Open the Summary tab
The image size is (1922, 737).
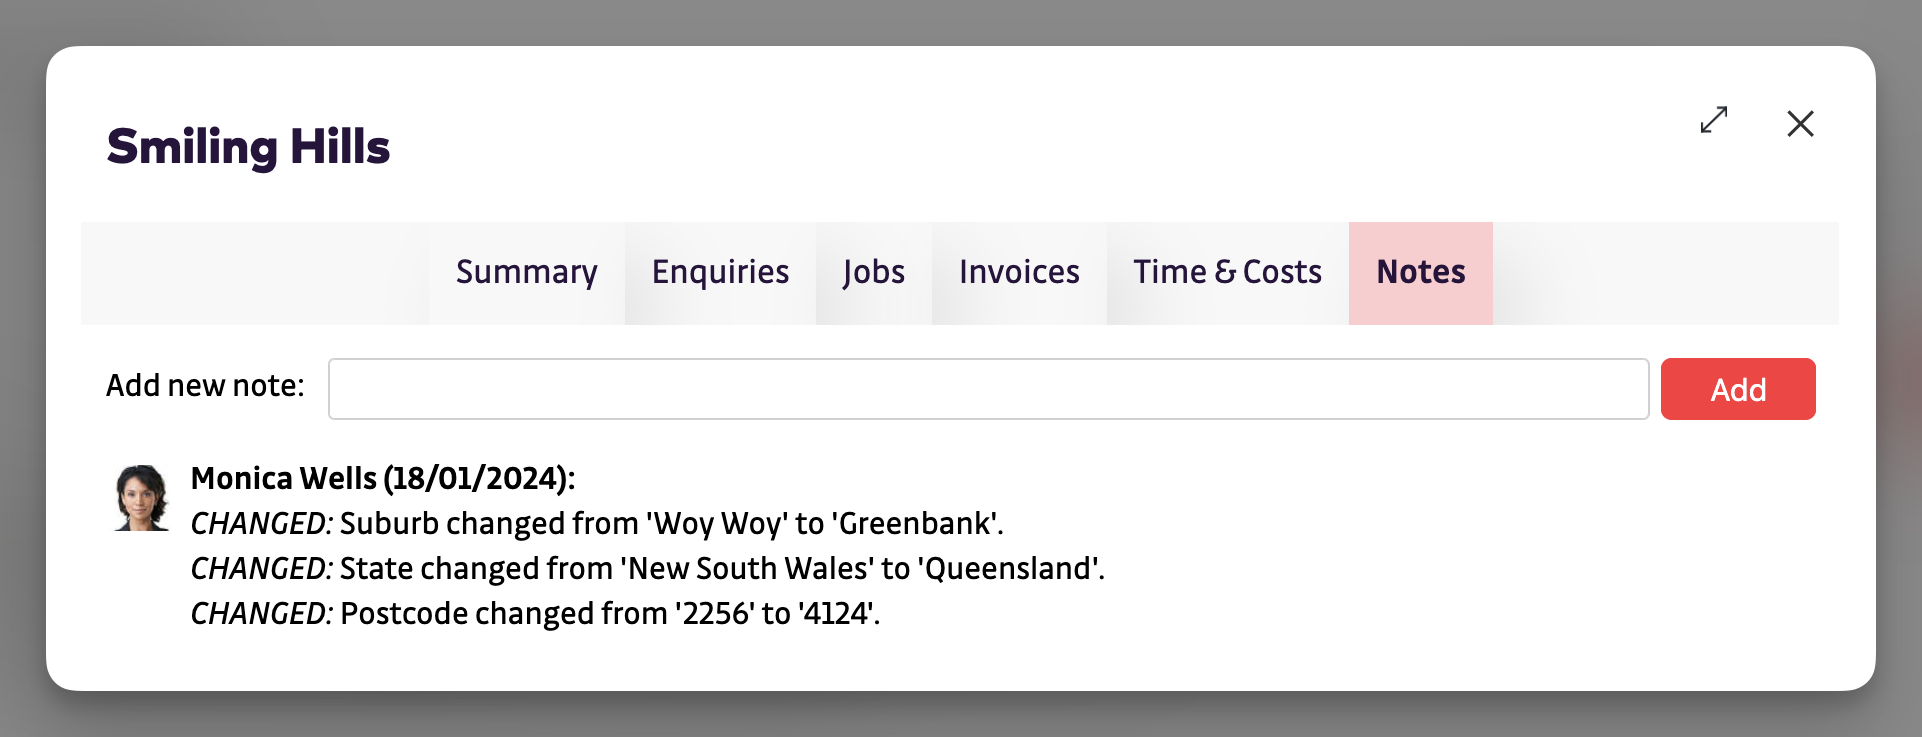(526, 272)
